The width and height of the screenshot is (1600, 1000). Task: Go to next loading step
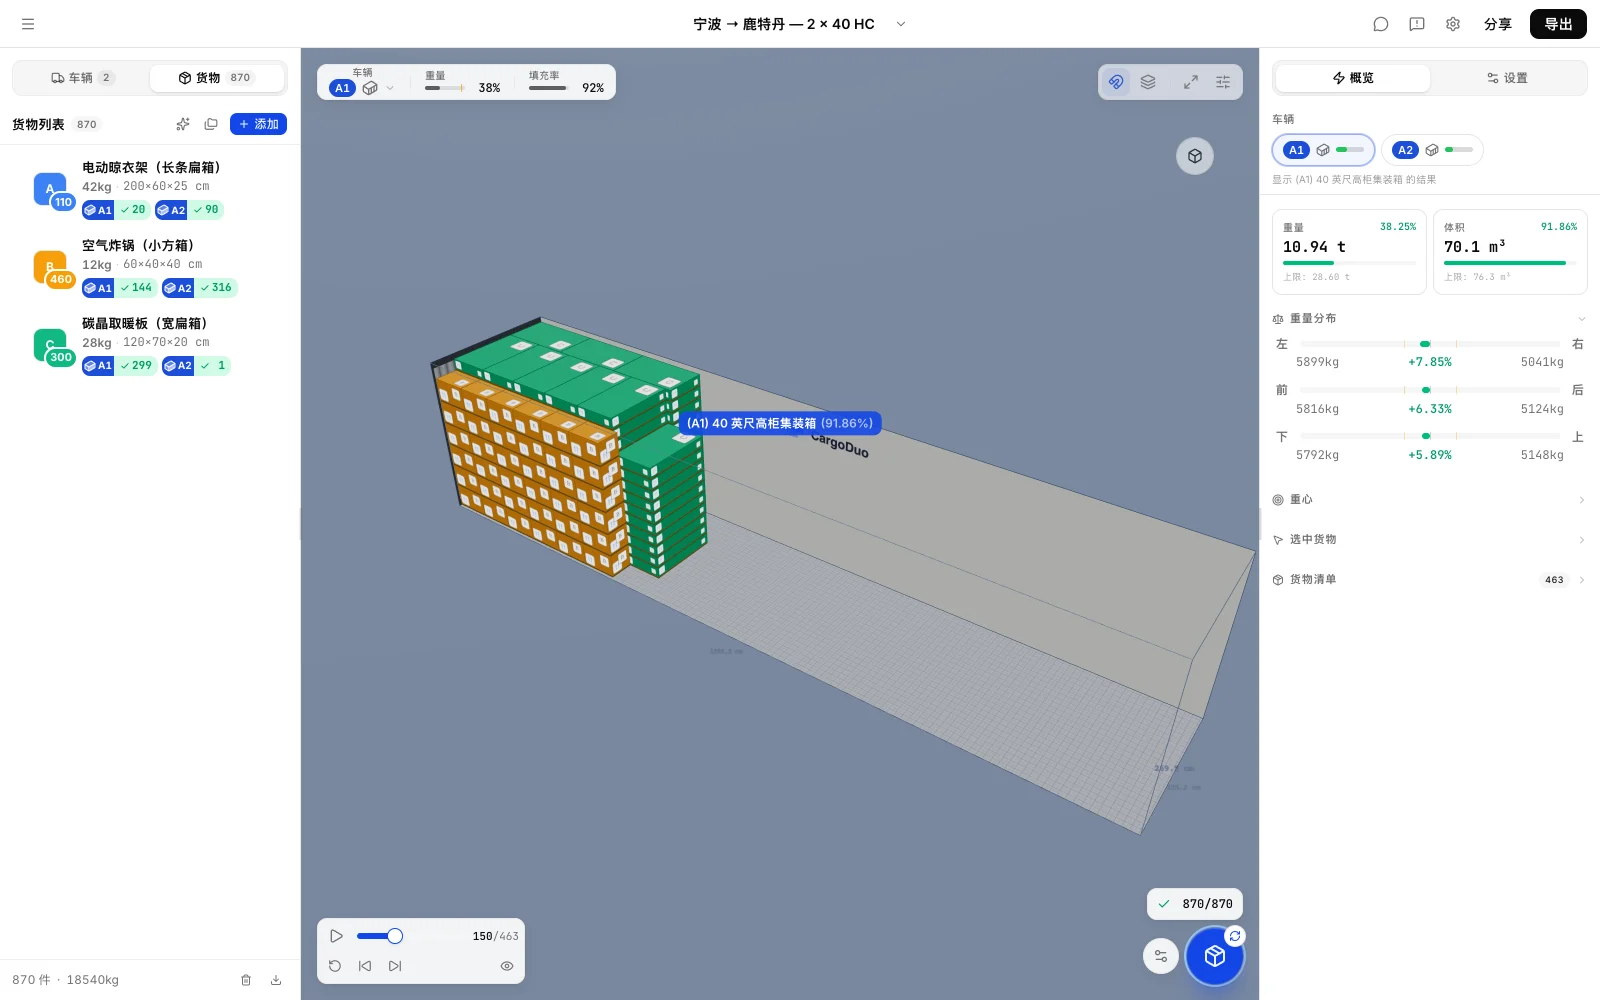[395, 966]
